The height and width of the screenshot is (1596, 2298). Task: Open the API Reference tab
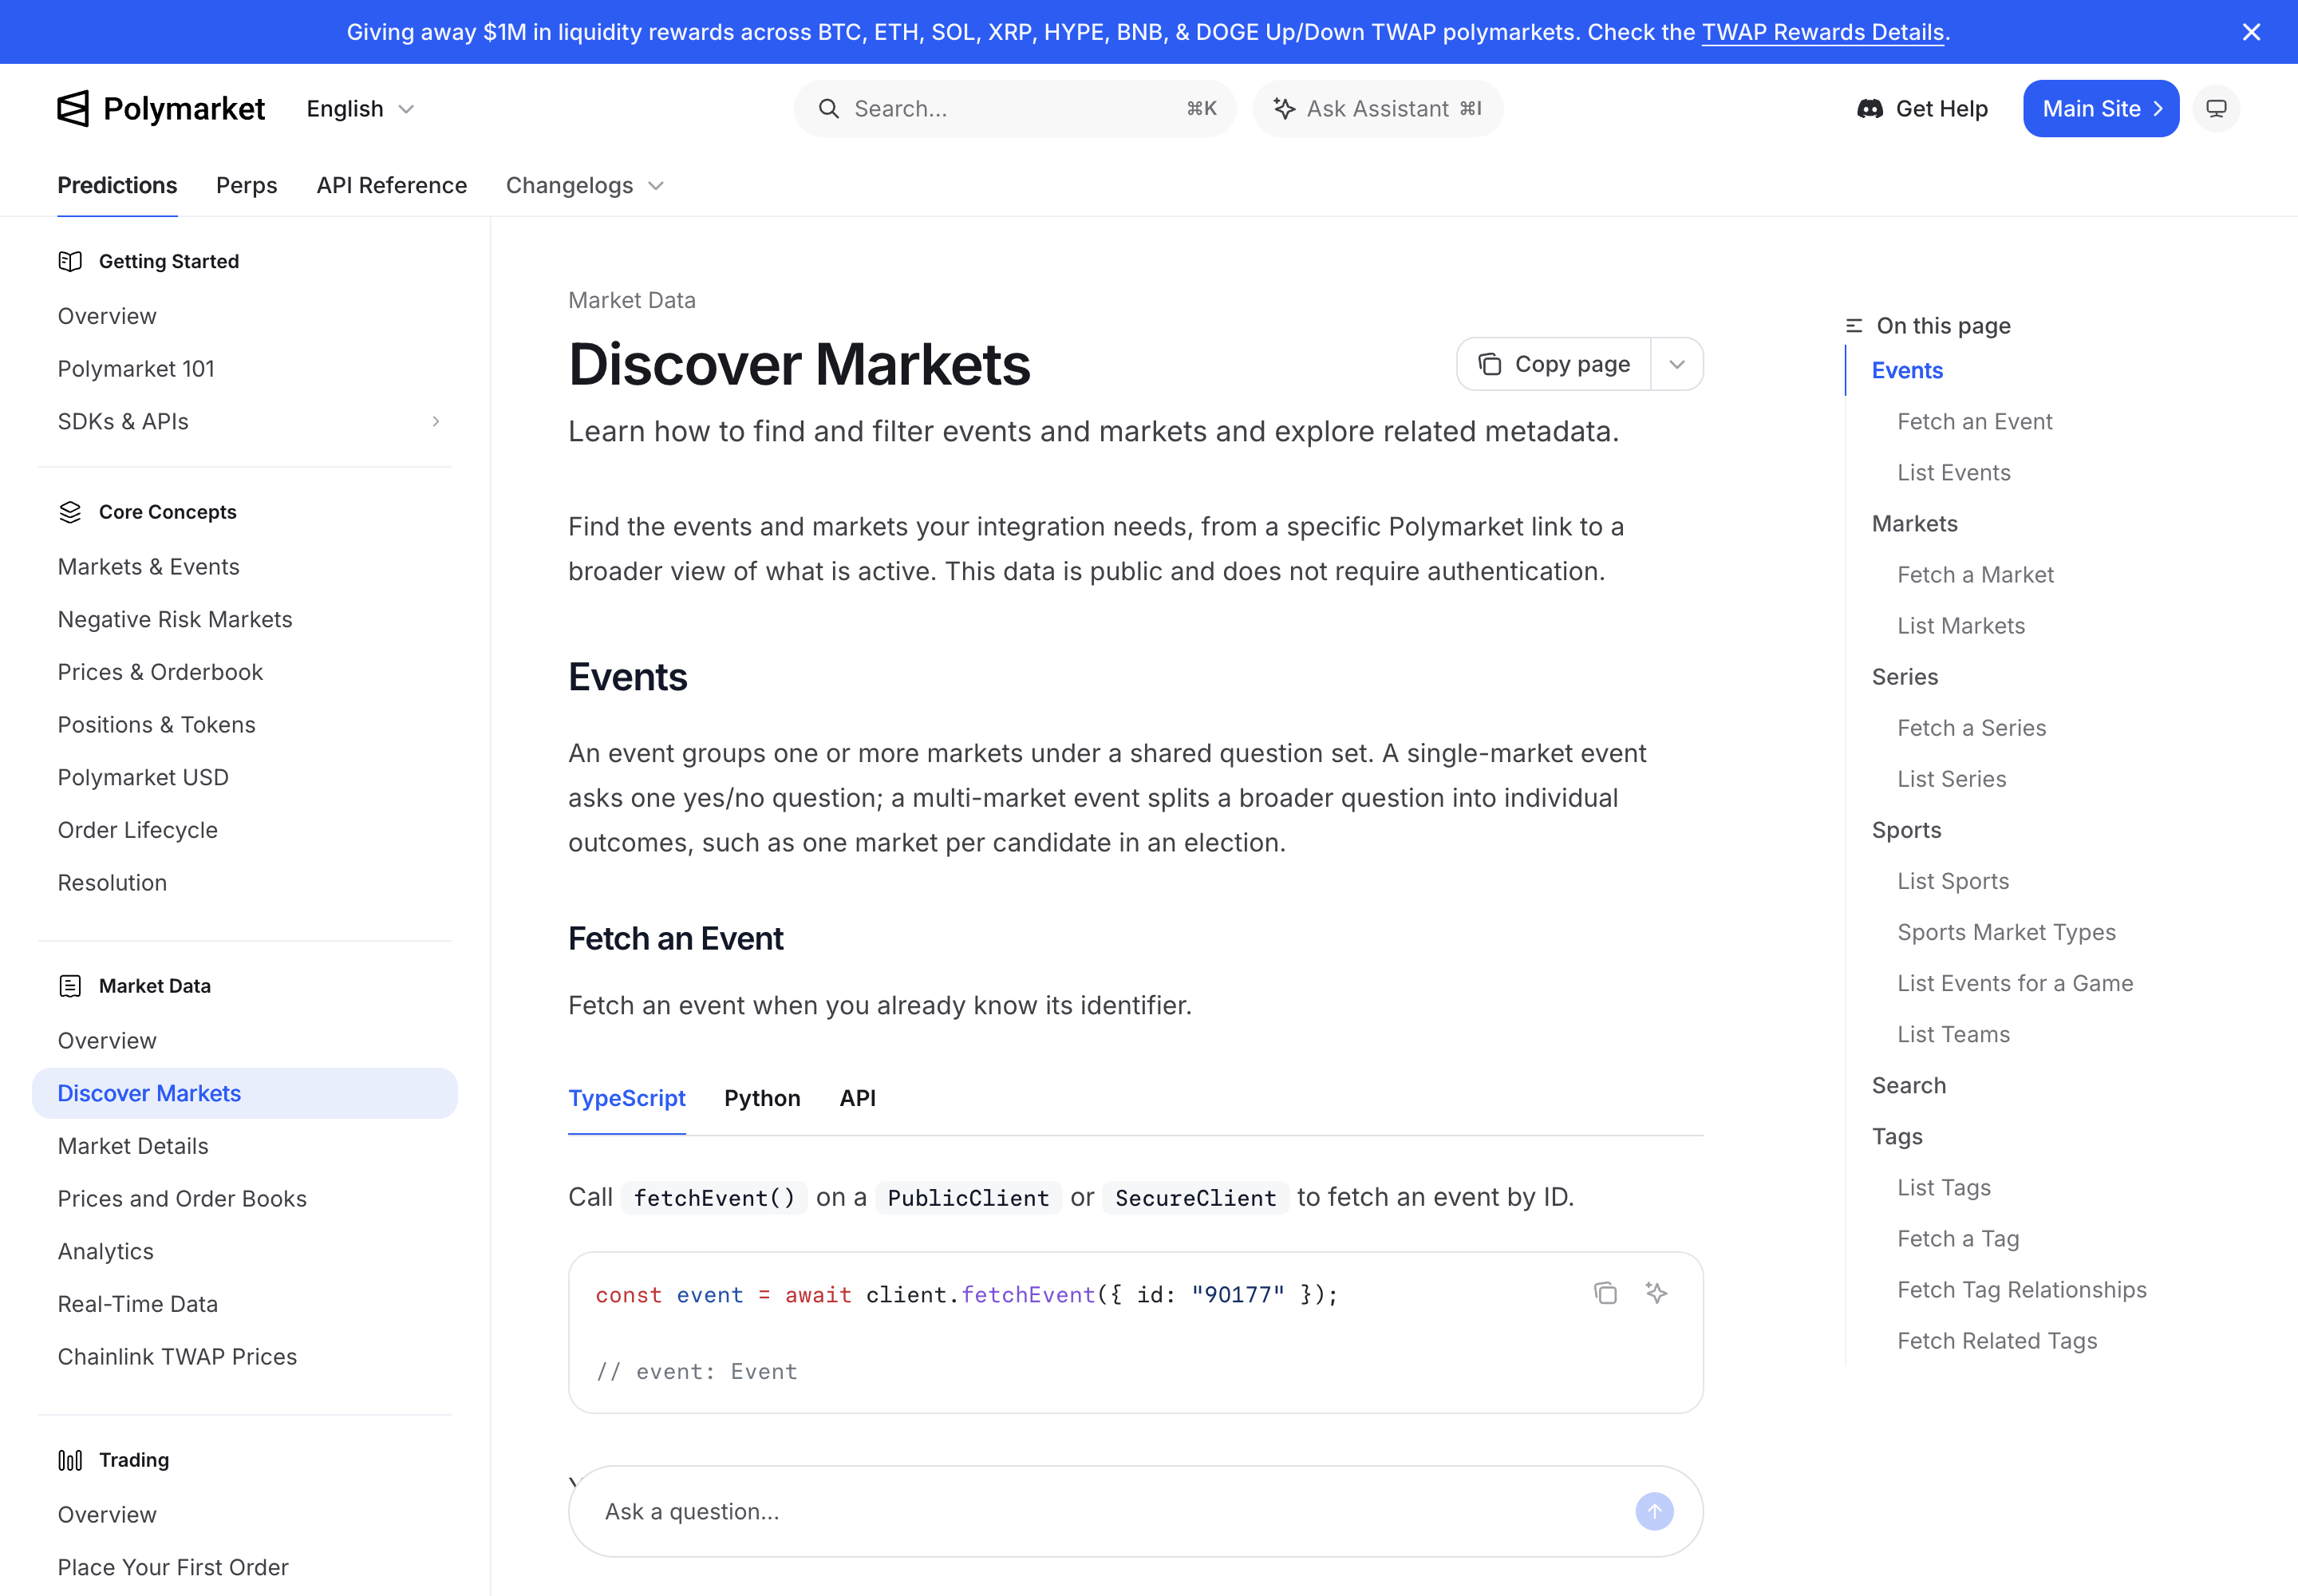tap(392, 186)
